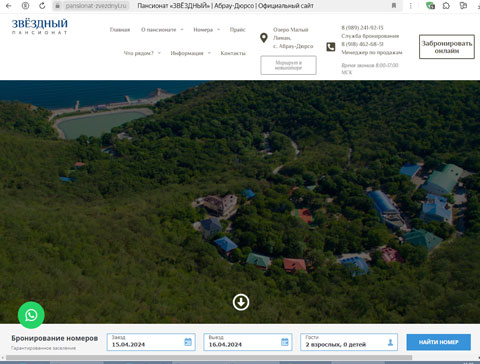
Task: Open calendar icon in Заезд field
Action: [x=188, y=342]
